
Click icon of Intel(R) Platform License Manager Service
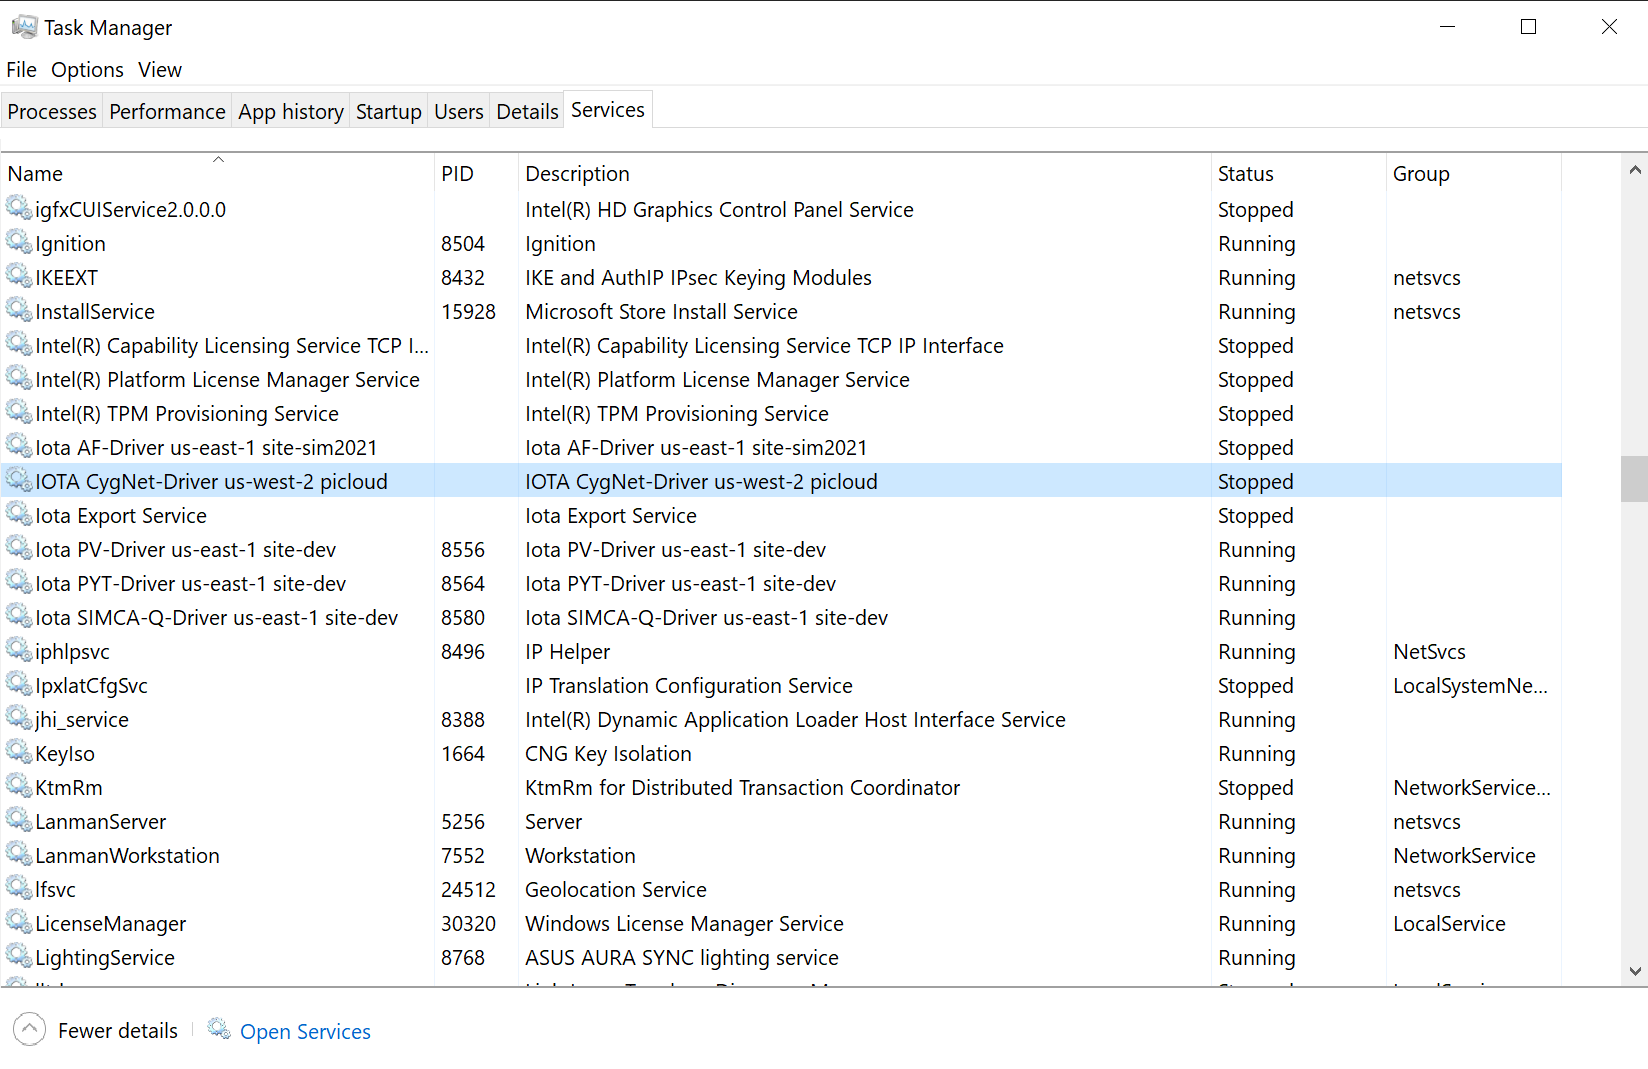click(19, 378)
